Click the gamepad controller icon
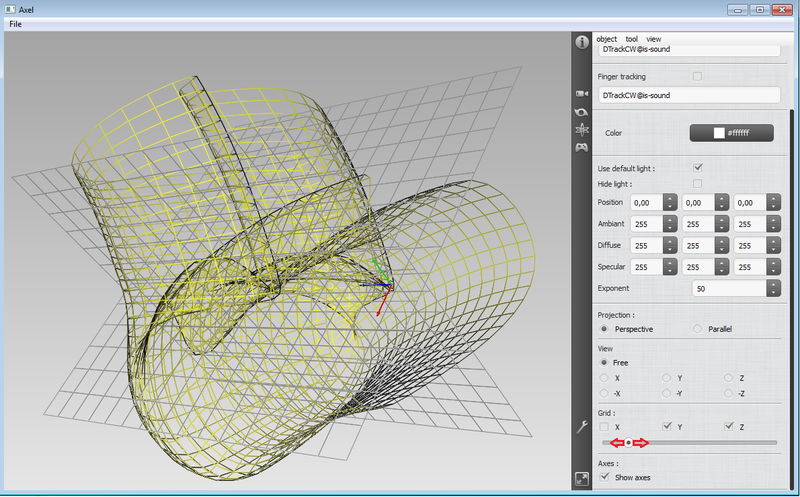The height and width of the screenshot is (497, 800). coord(581,148)
